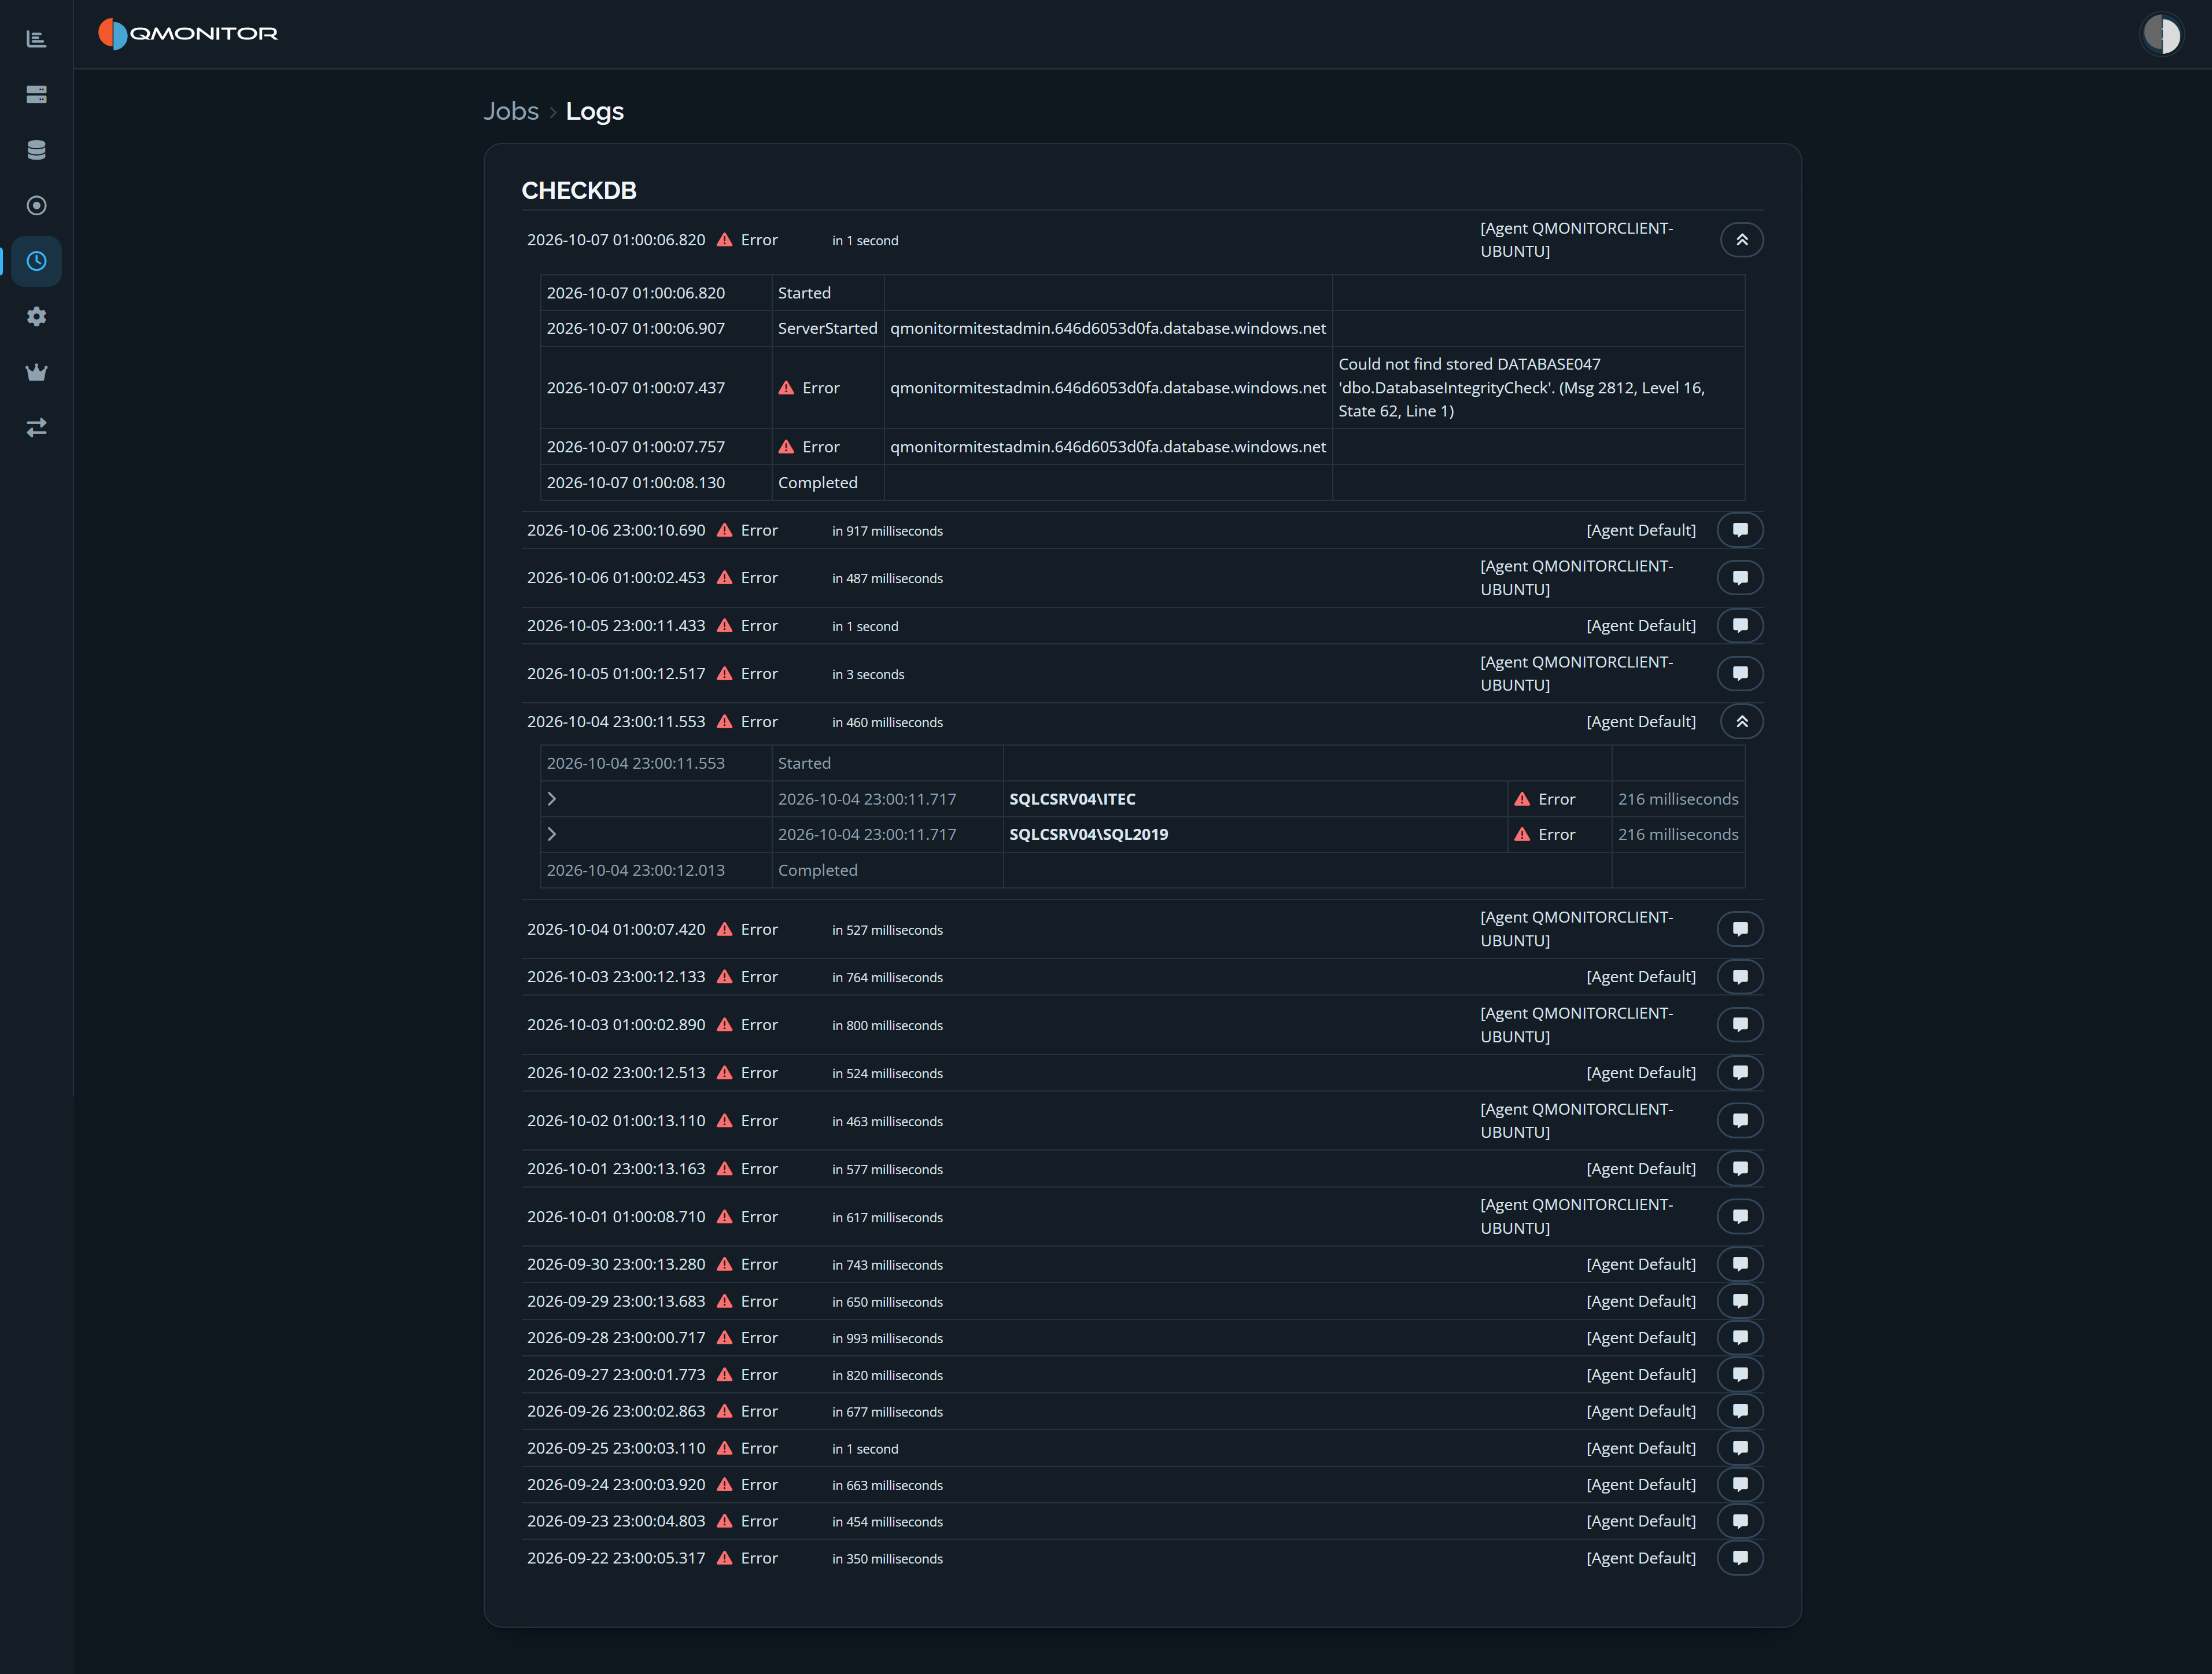This screenshot has height=1674, width=2212.
Task: Click the ServerStarted status cell
Action: [827, 328]
